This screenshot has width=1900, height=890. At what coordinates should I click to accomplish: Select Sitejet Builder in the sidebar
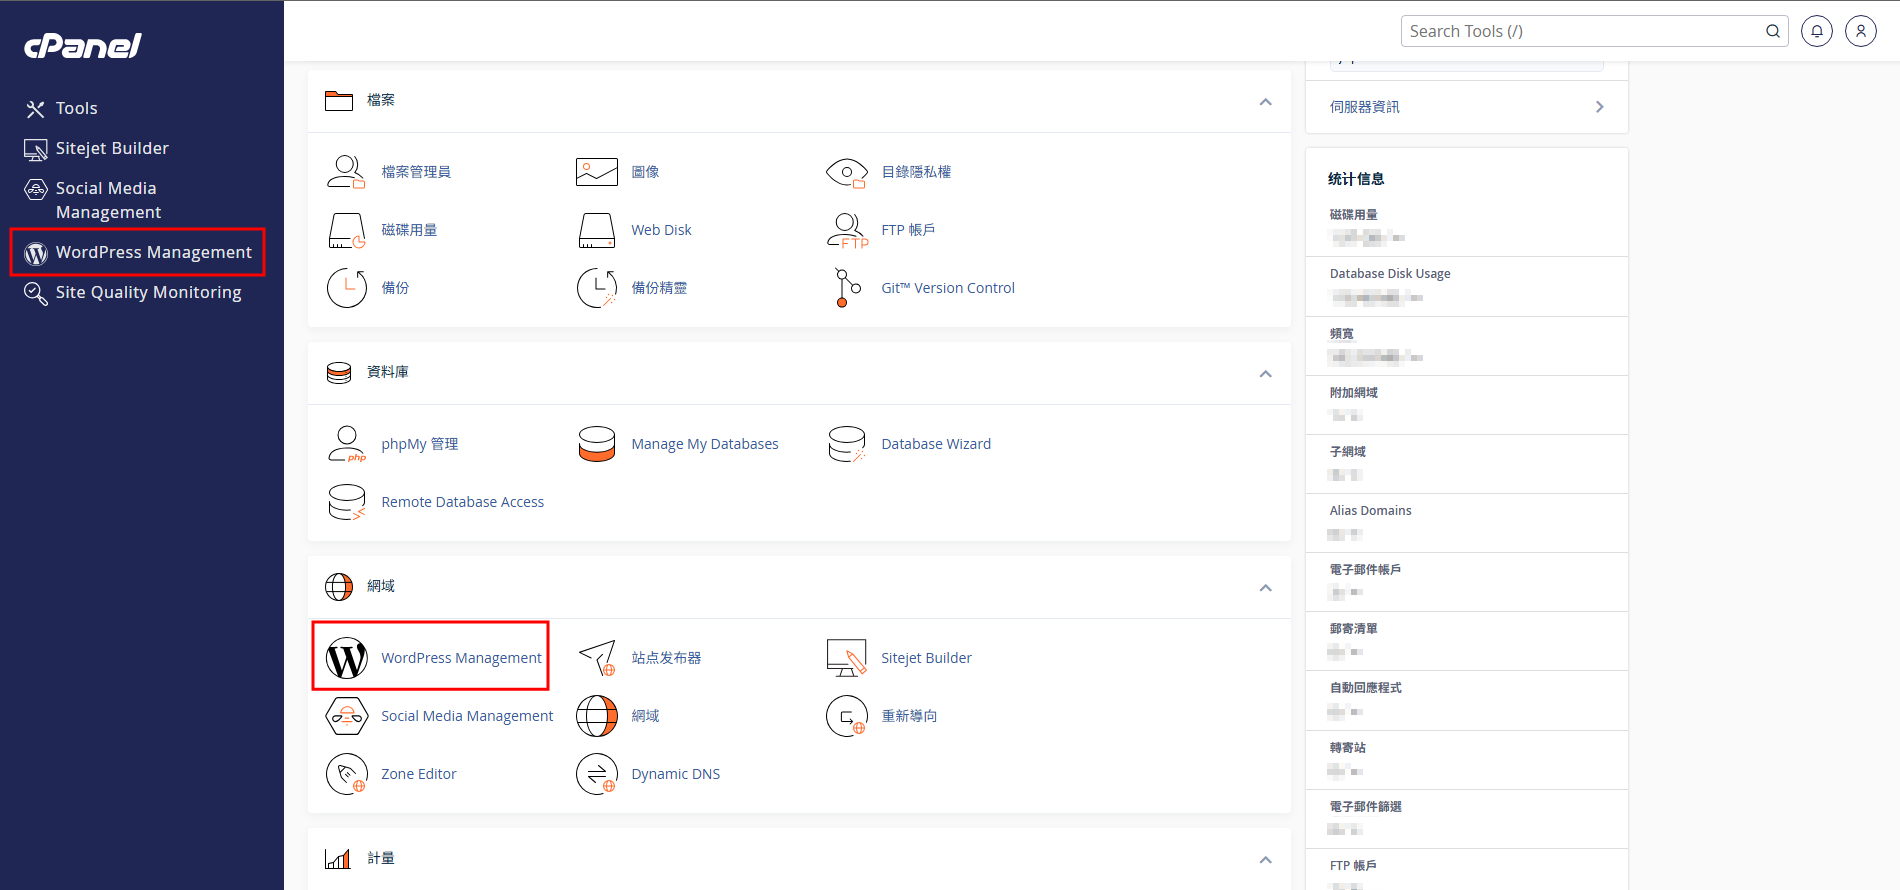point(112,148)
